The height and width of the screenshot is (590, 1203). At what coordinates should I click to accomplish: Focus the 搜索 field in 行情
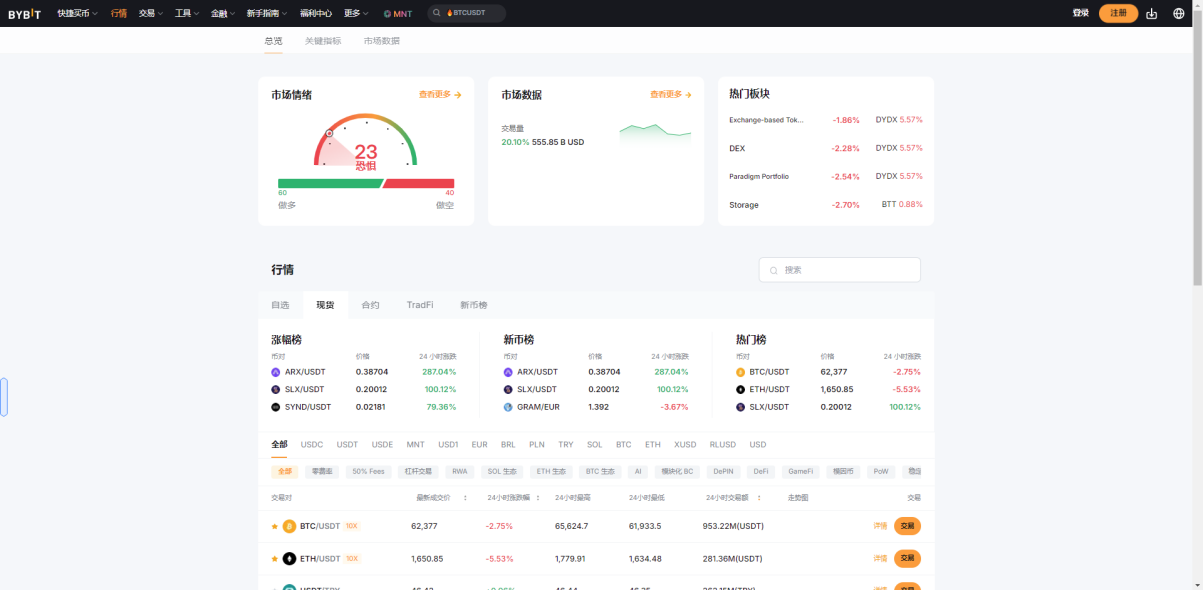pos(840,270)
